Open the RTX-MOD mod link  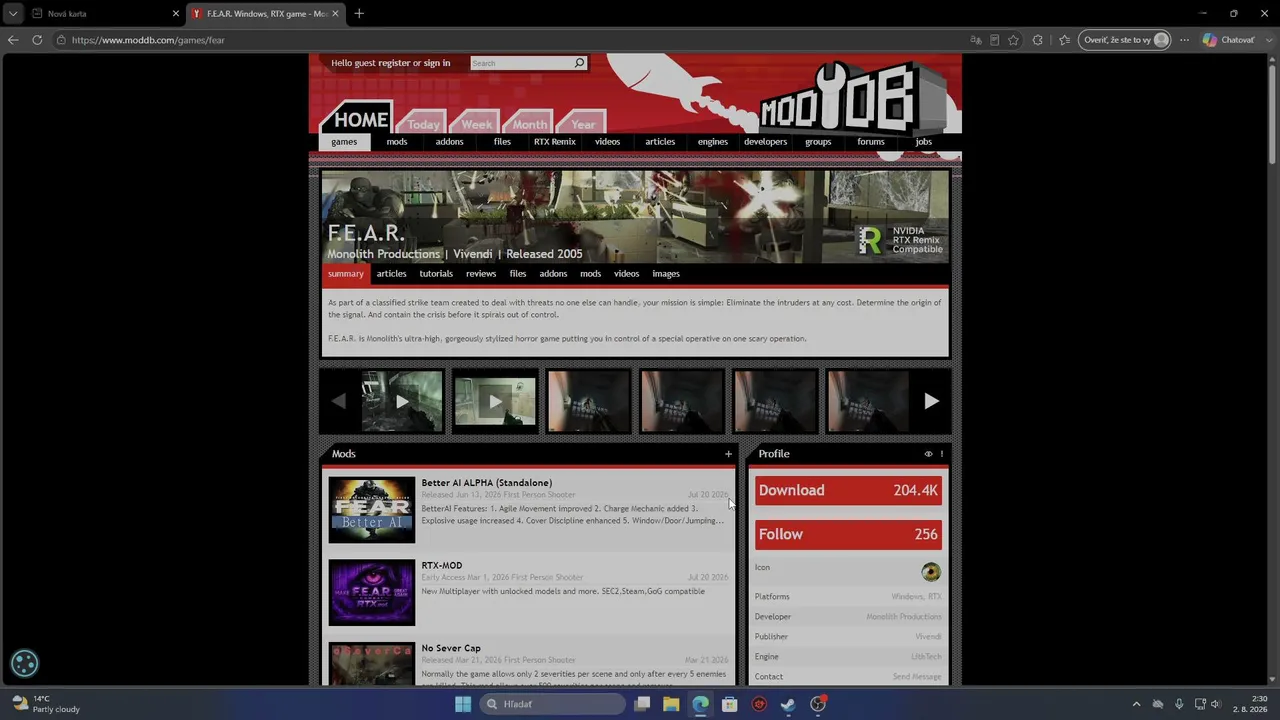click(x=442, y=566)
